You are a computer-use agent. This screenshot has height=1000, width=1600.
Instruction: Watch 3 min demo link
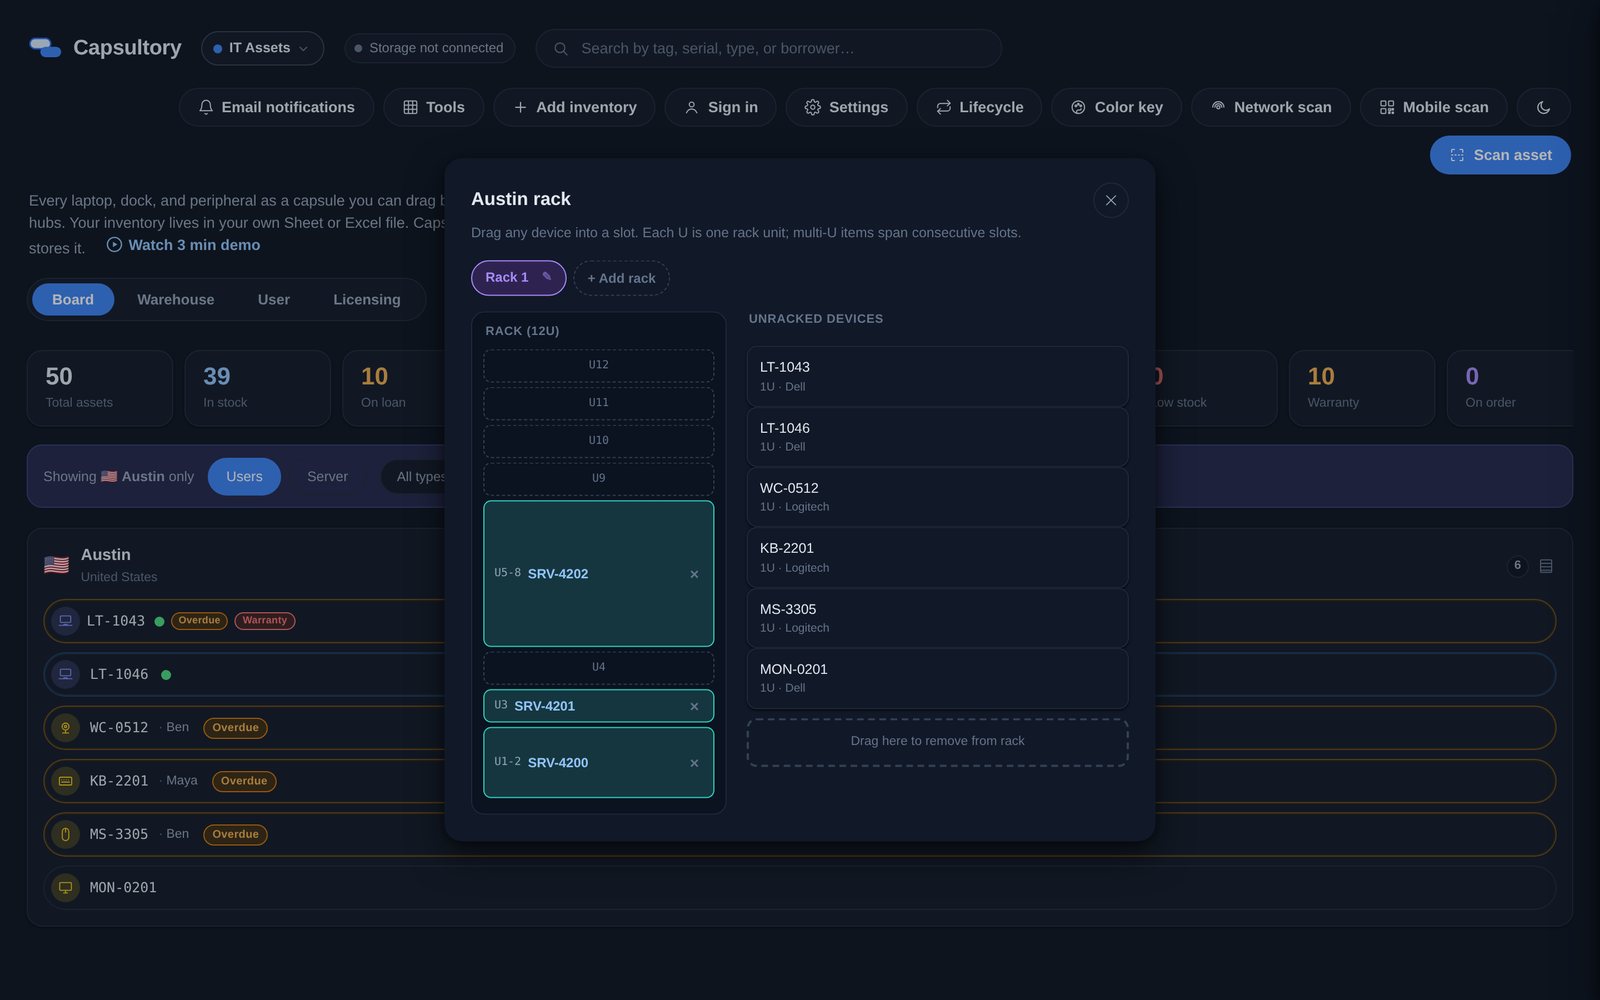pyautogui.click(x=183, y=245)
